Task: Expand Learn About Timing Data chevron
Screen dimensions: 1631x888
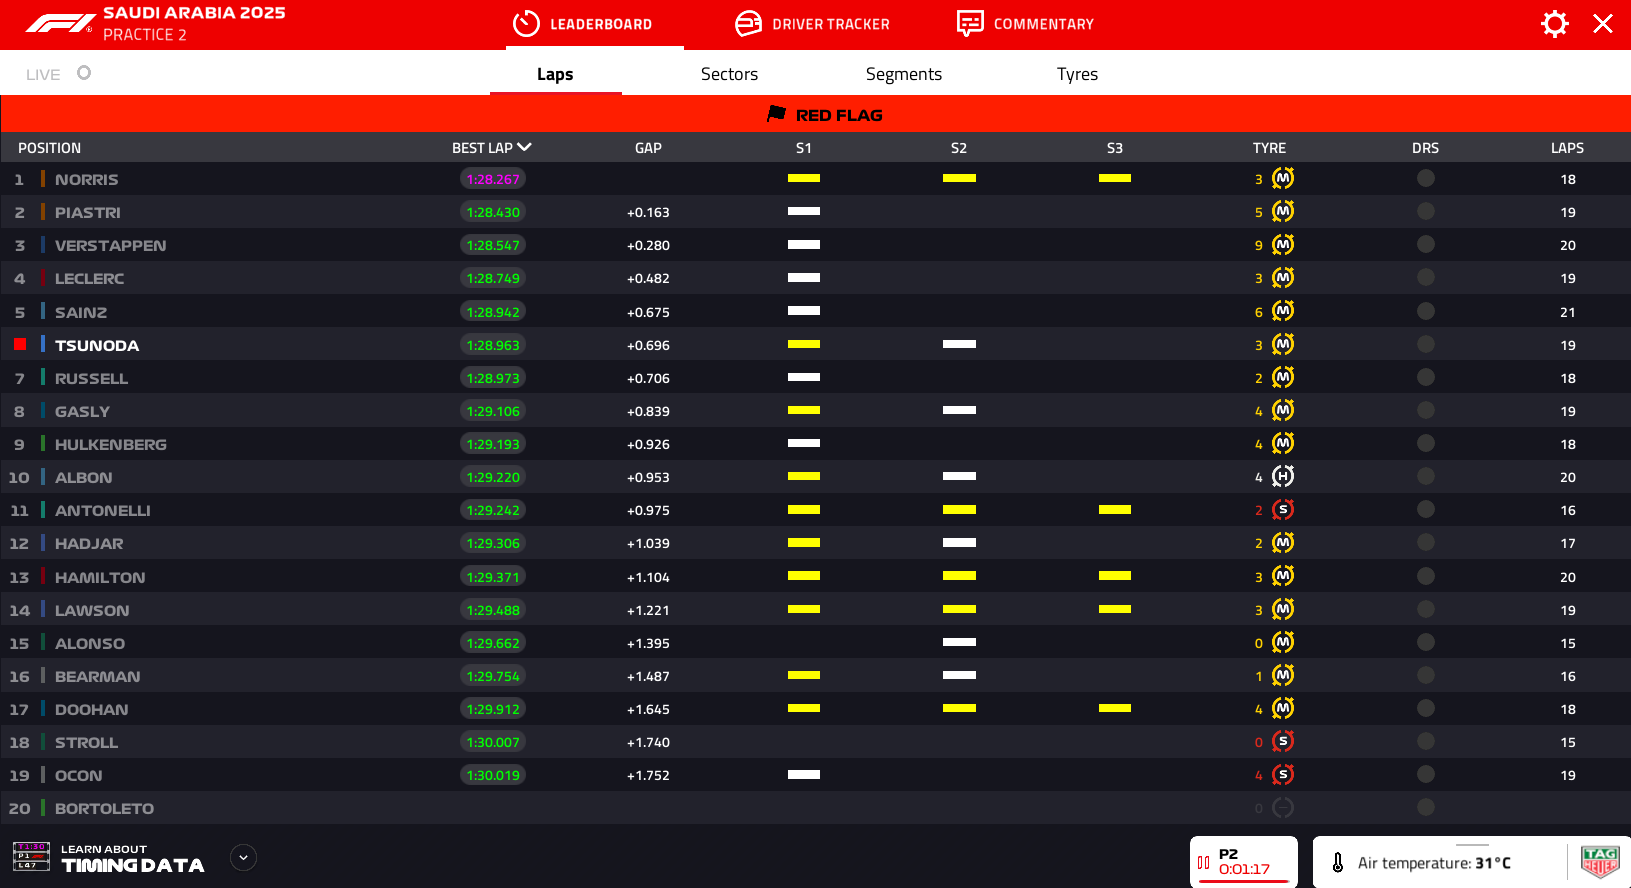Action: [x=243, y=858]
